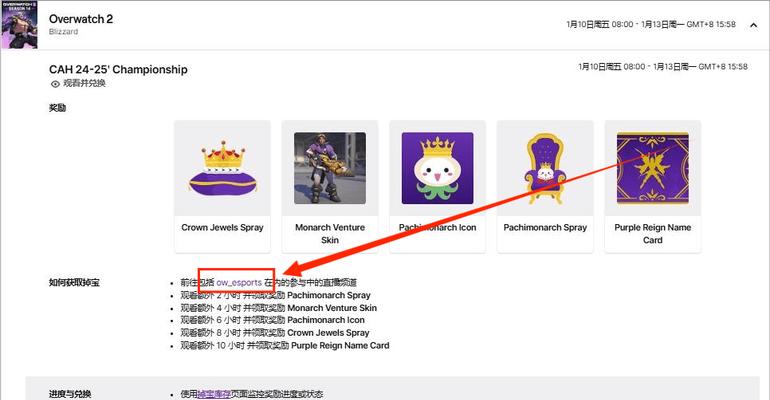Click the CAH 24-25' Championship heading
This screenshot has height=400, width=770.
[118, 70]
